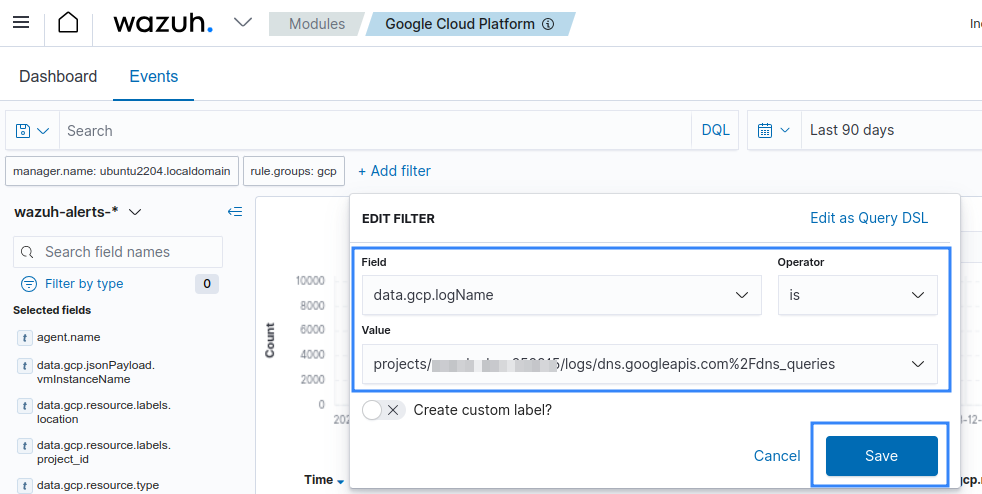This screenshot has height=494, width=982.
Task: Click Edit as Query DSL
Action: pyautogui.click(x=869, y=218)
